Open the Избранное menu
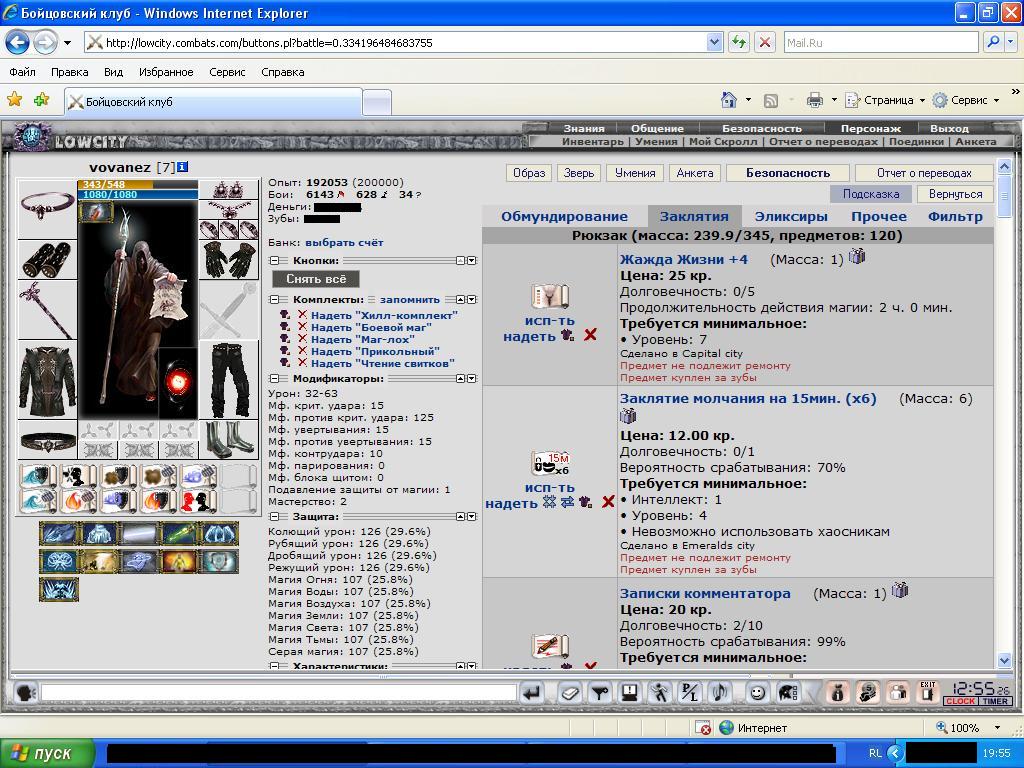Screen dimensions: 1024x768 (x=166, y=72)
